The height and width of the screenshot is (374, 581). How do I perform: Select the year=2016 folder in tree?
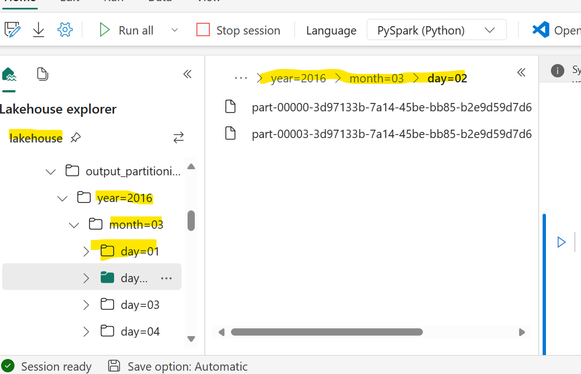[115, 198]
